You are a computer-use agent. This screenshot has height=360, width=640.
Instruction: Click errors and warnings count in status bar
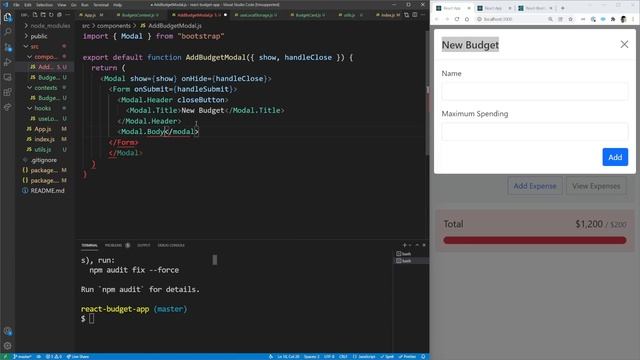(x=53, y=356)
